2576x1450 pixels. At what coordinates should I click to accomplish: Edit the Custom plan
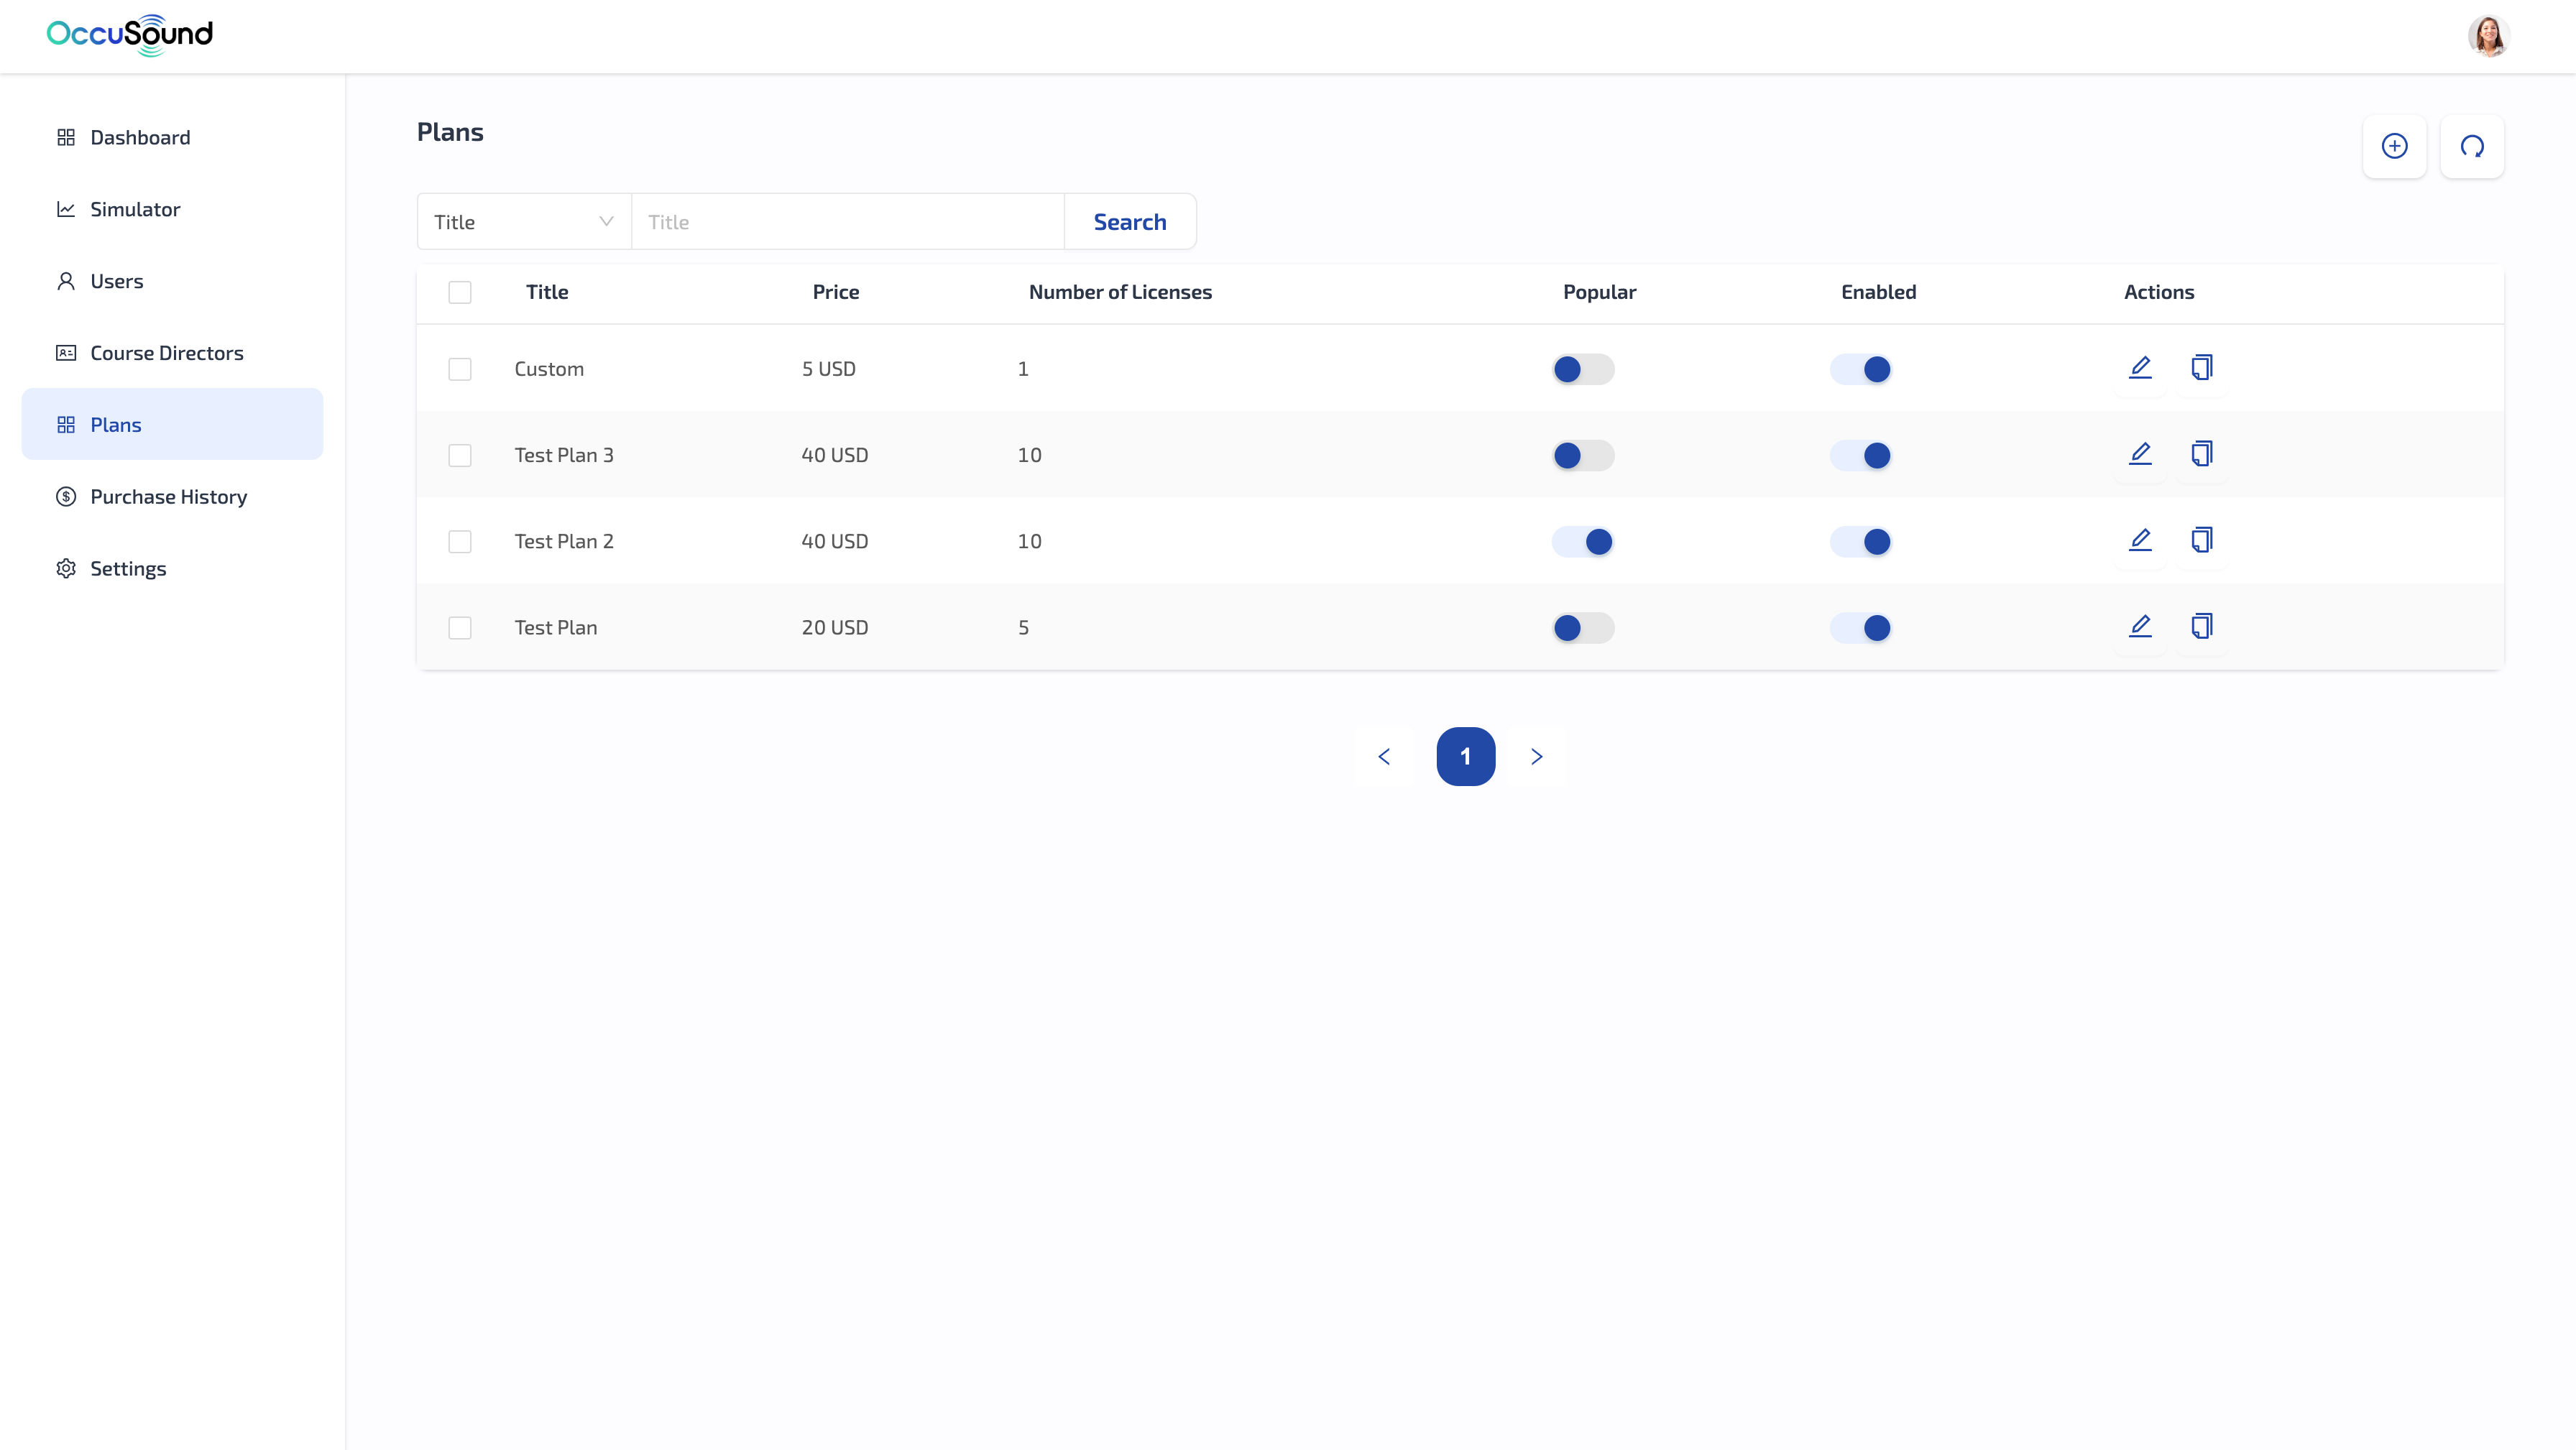(2140, 368)
